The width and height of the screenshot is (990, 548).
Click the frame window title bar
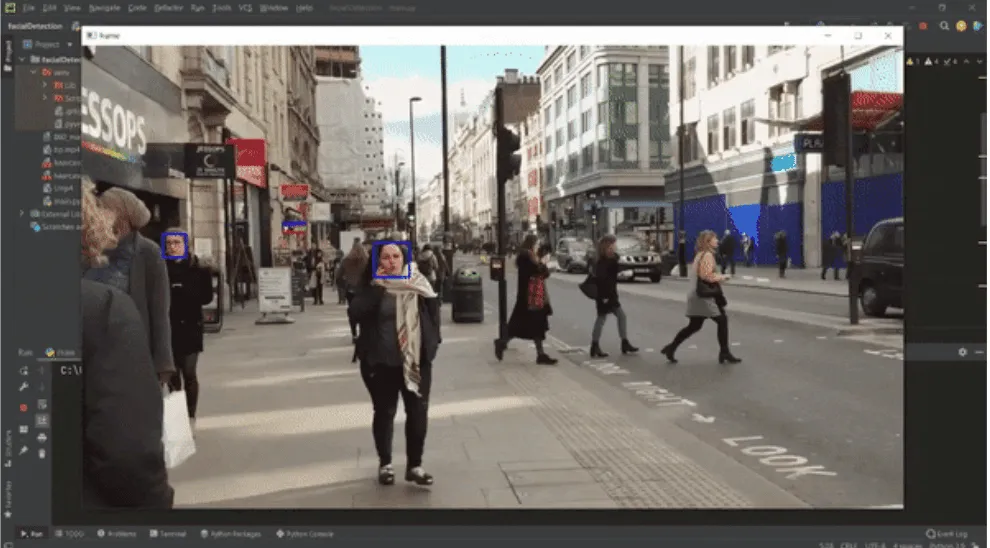(x=450, y=35)
